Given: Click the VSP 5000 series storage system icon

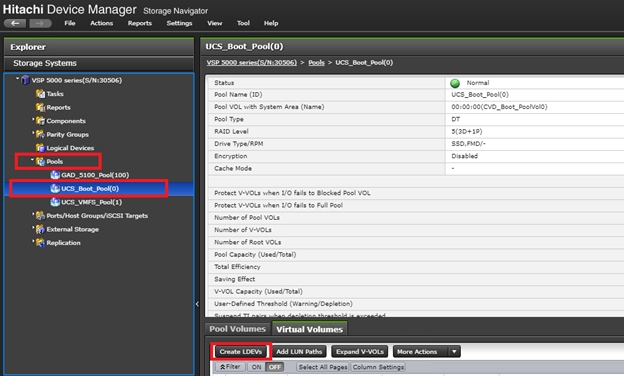Looking at the screenshot, I should pos(25,80).
